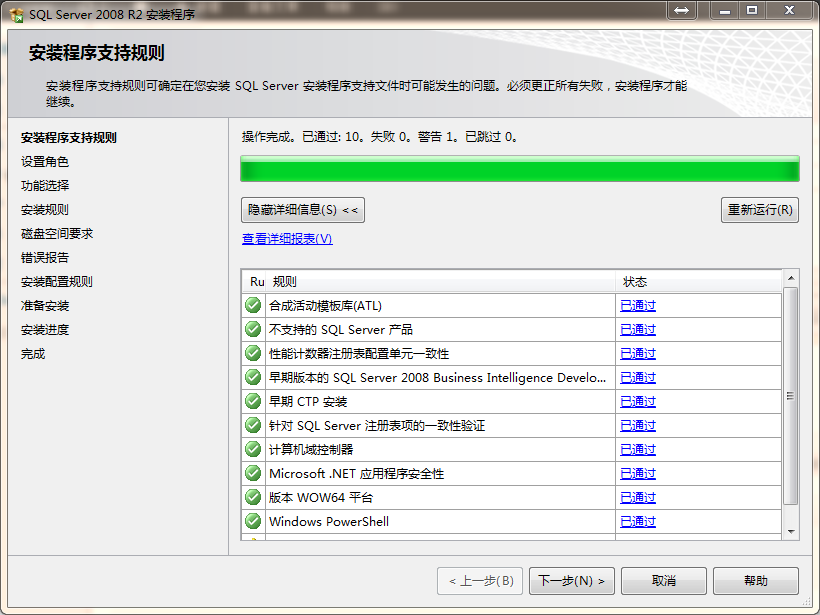Click the green progress bar

point(520,168)
